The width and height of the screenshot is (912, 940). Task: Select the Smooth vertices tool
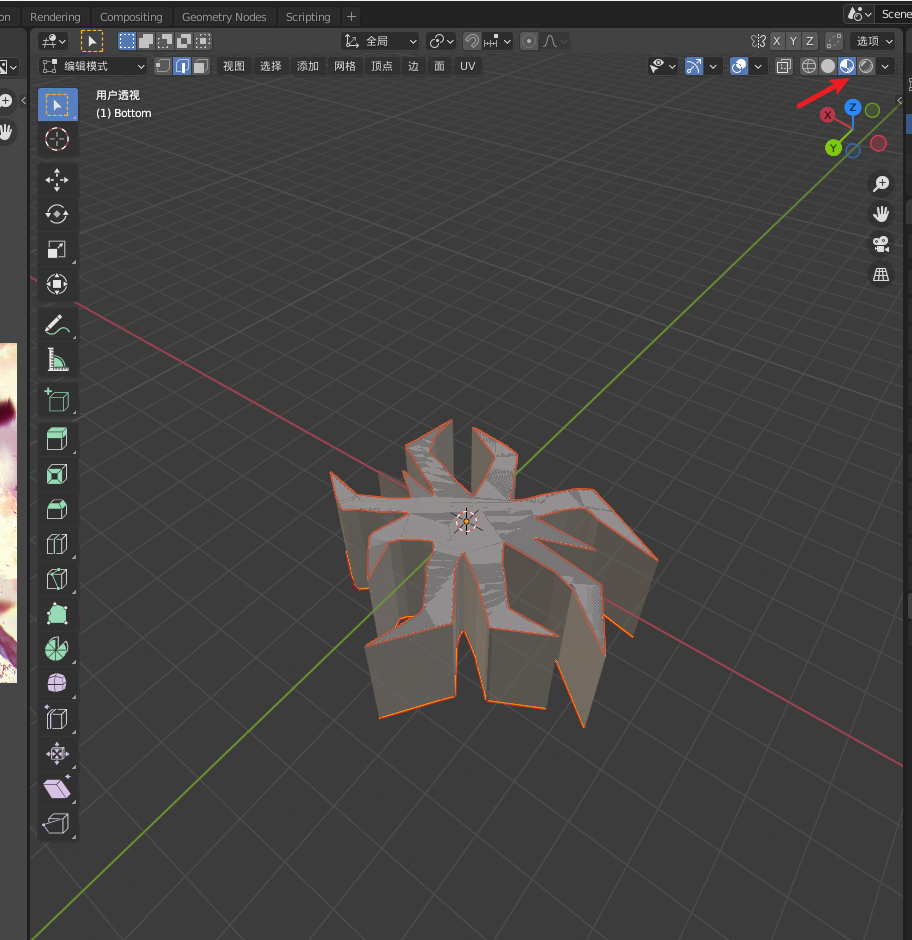click(x=58, y=683)
